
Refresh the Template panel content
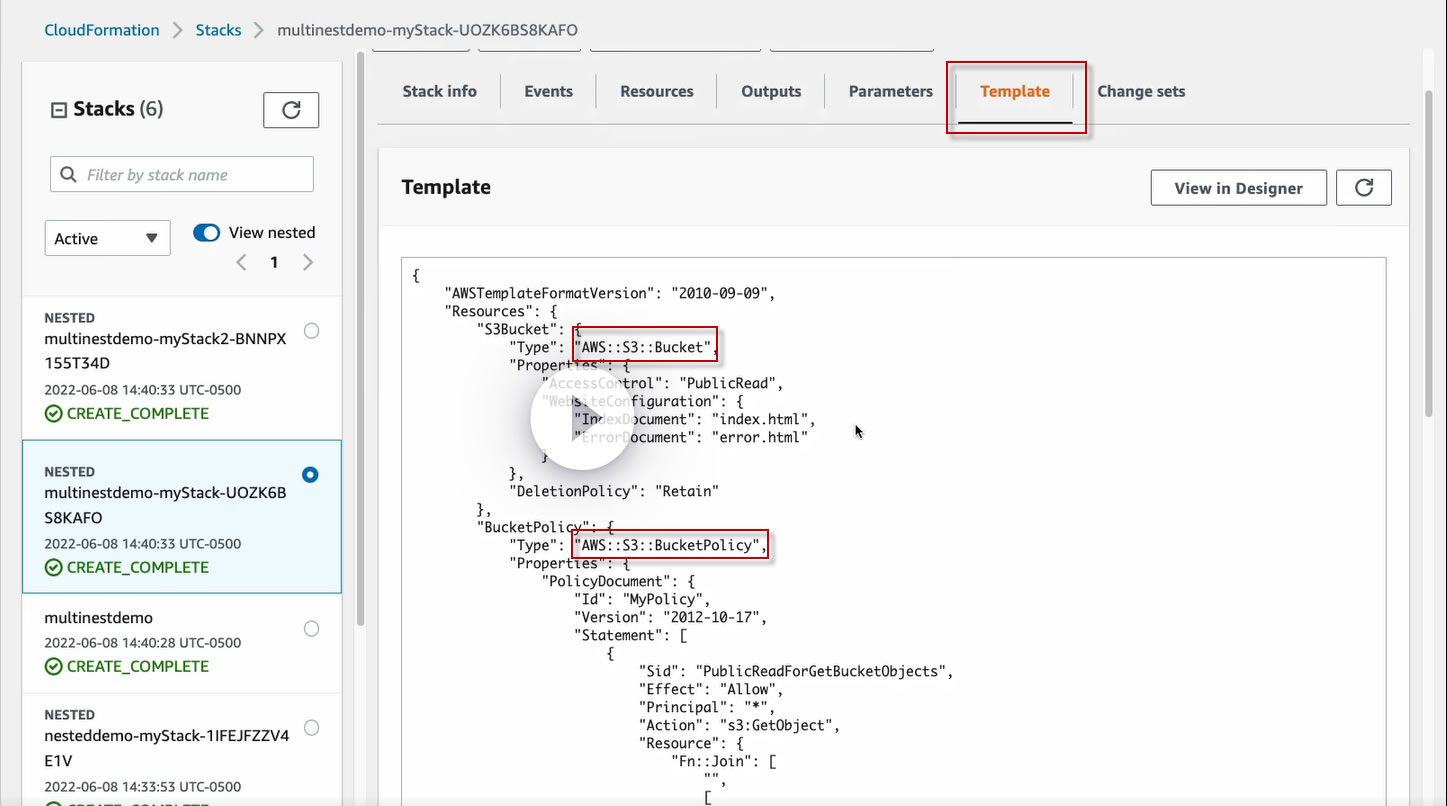pyautogui.click(x=1364, y=188)
